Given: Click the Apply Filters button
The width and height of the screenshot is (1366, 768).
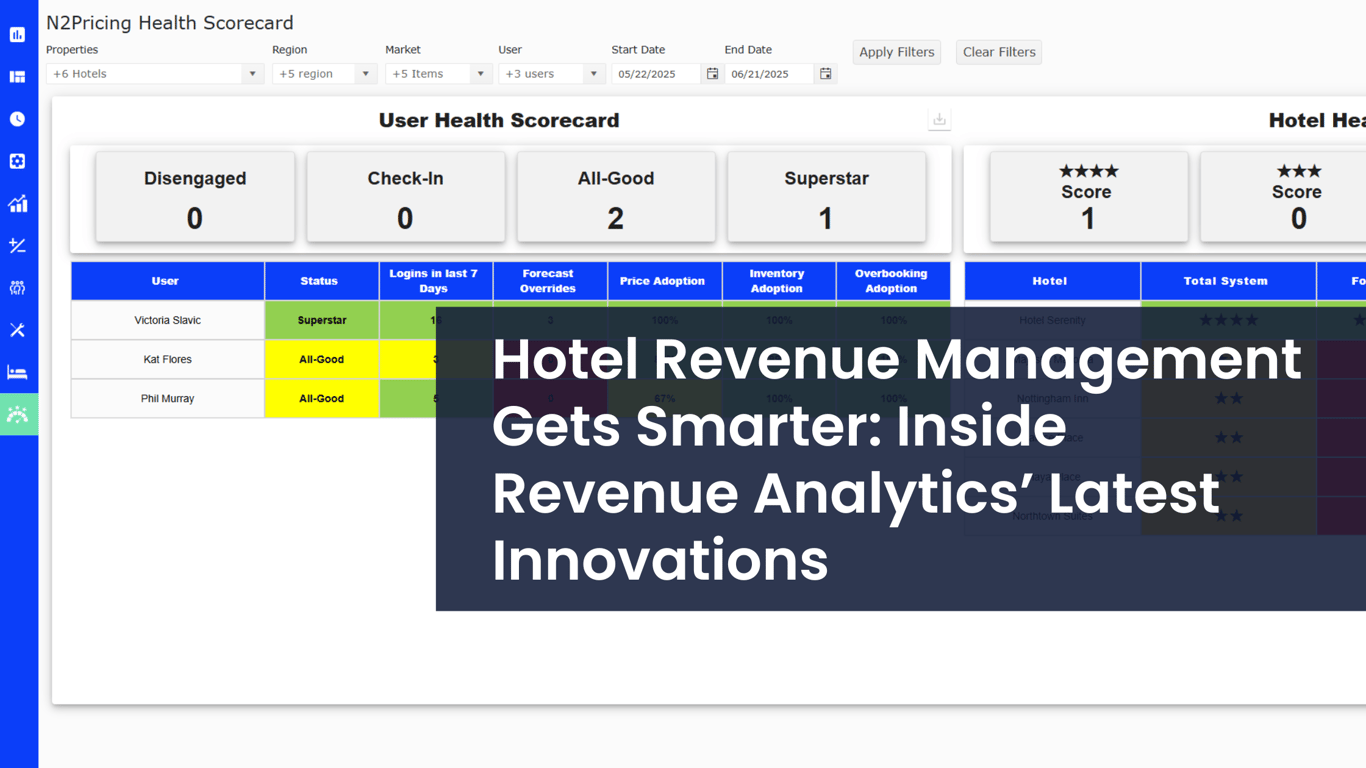Looking at the screenshot, I should (896, 52).
